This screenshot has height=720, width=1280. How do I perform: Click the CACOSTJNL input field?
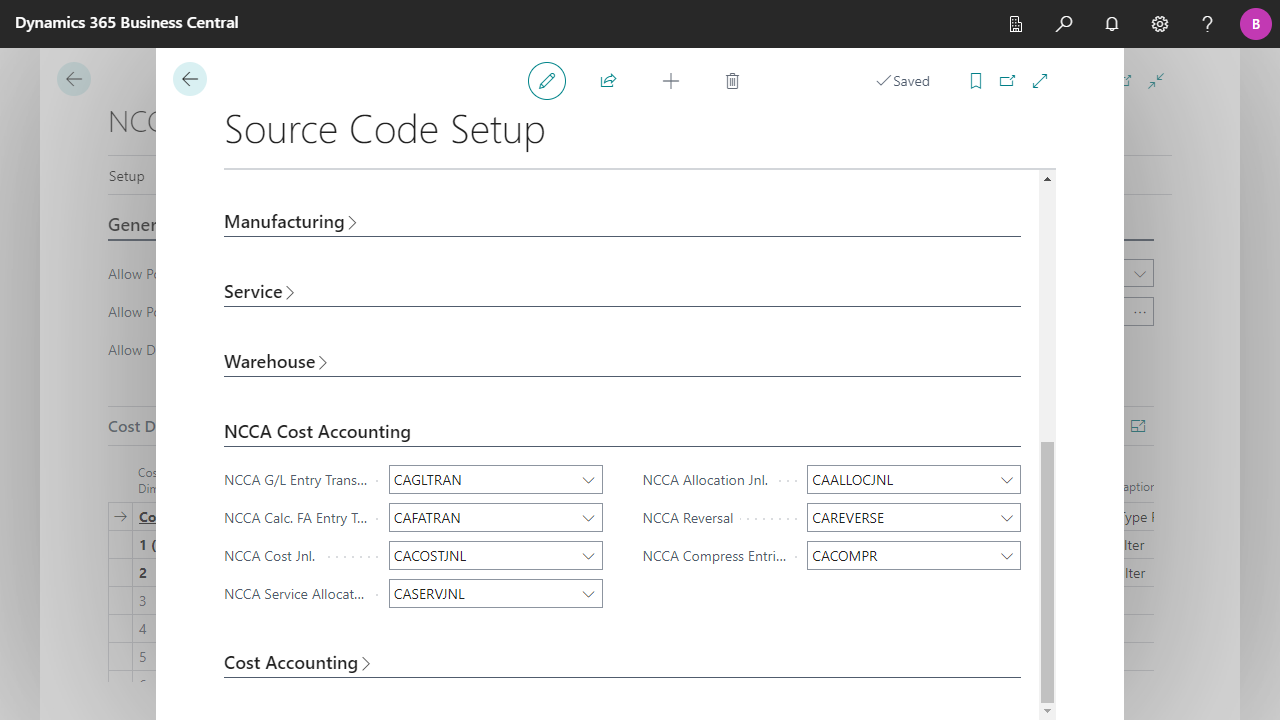[483, 556]
